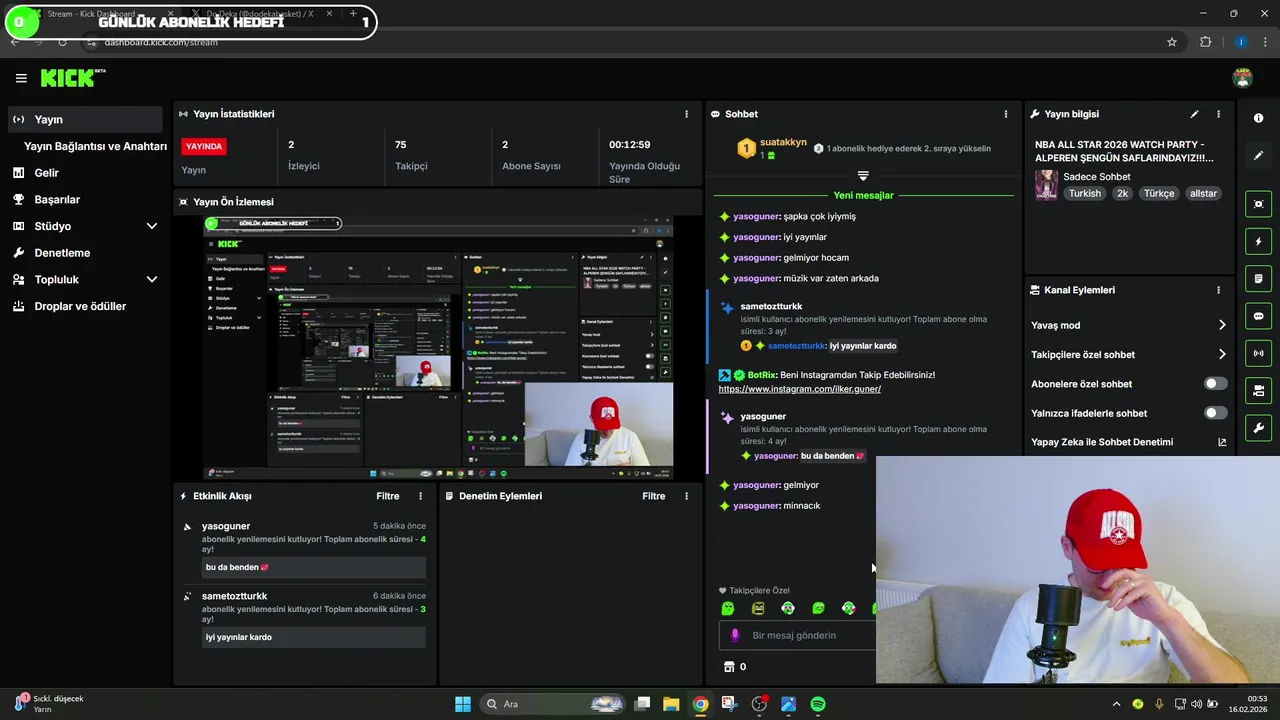Toggle the lightning activity feed icon in right sidebar
1280x720 pixels.
coord(1258,241)
